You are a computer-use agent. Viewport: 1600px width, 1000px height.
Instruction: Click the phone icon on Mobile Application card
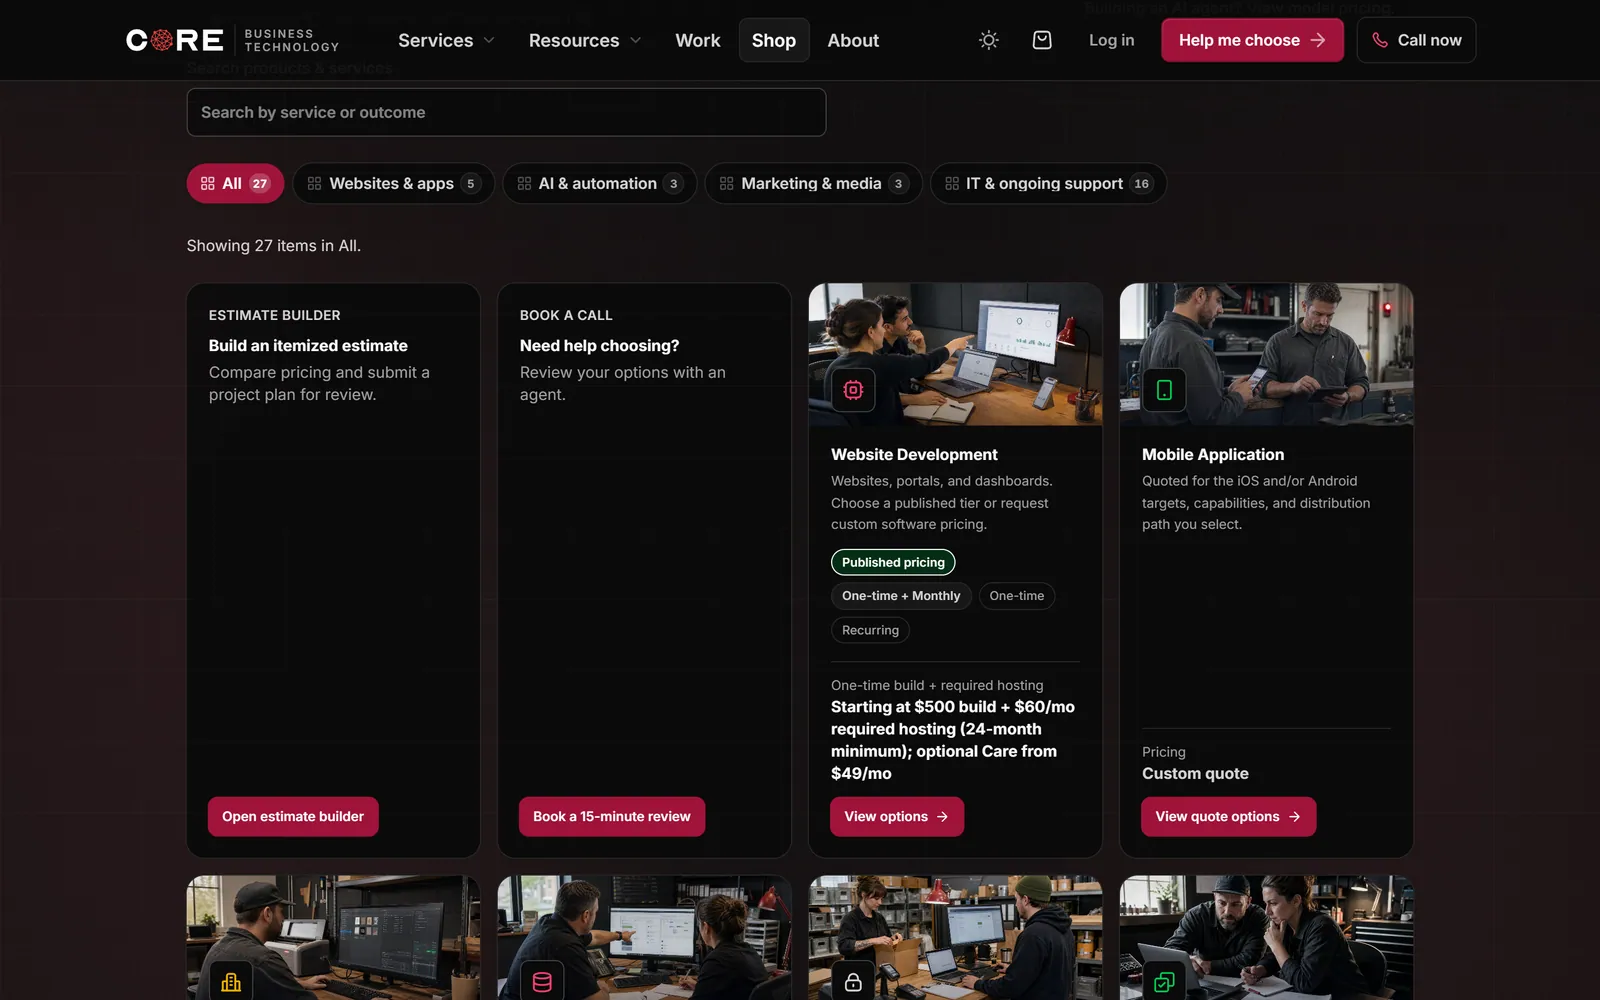point(1164,390)
